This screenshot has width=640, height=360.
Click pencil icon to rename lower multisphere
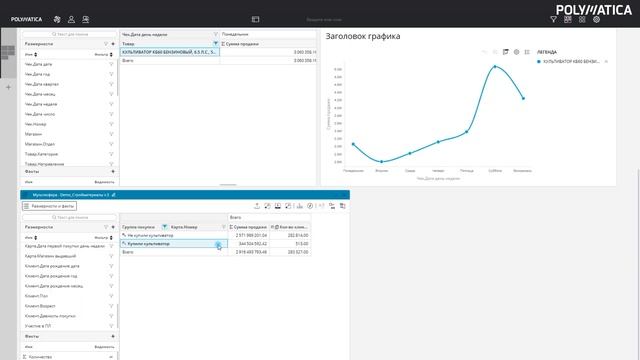(x=113, y=195)
